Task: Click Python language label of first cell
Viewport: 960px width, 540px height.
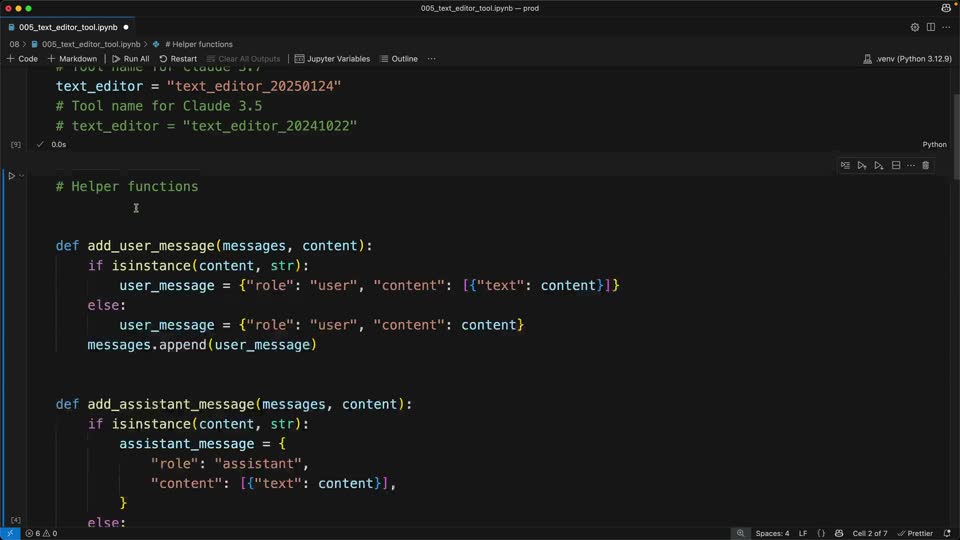Action: (934, 144)
